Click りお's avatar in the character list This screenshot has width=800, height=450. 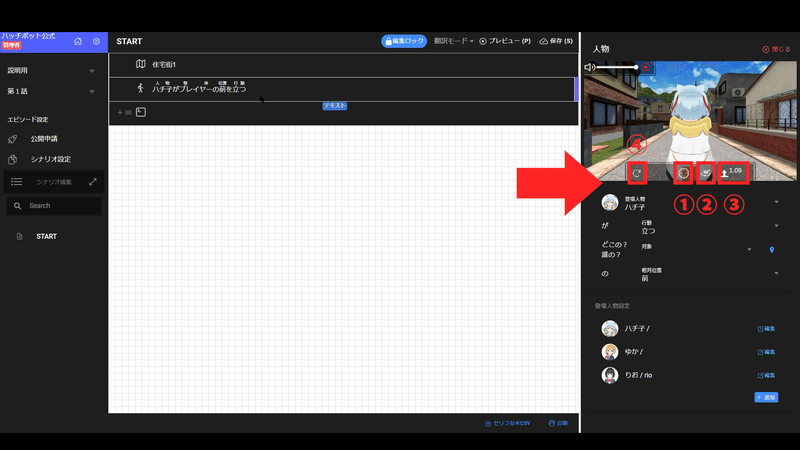coord(610,375)
